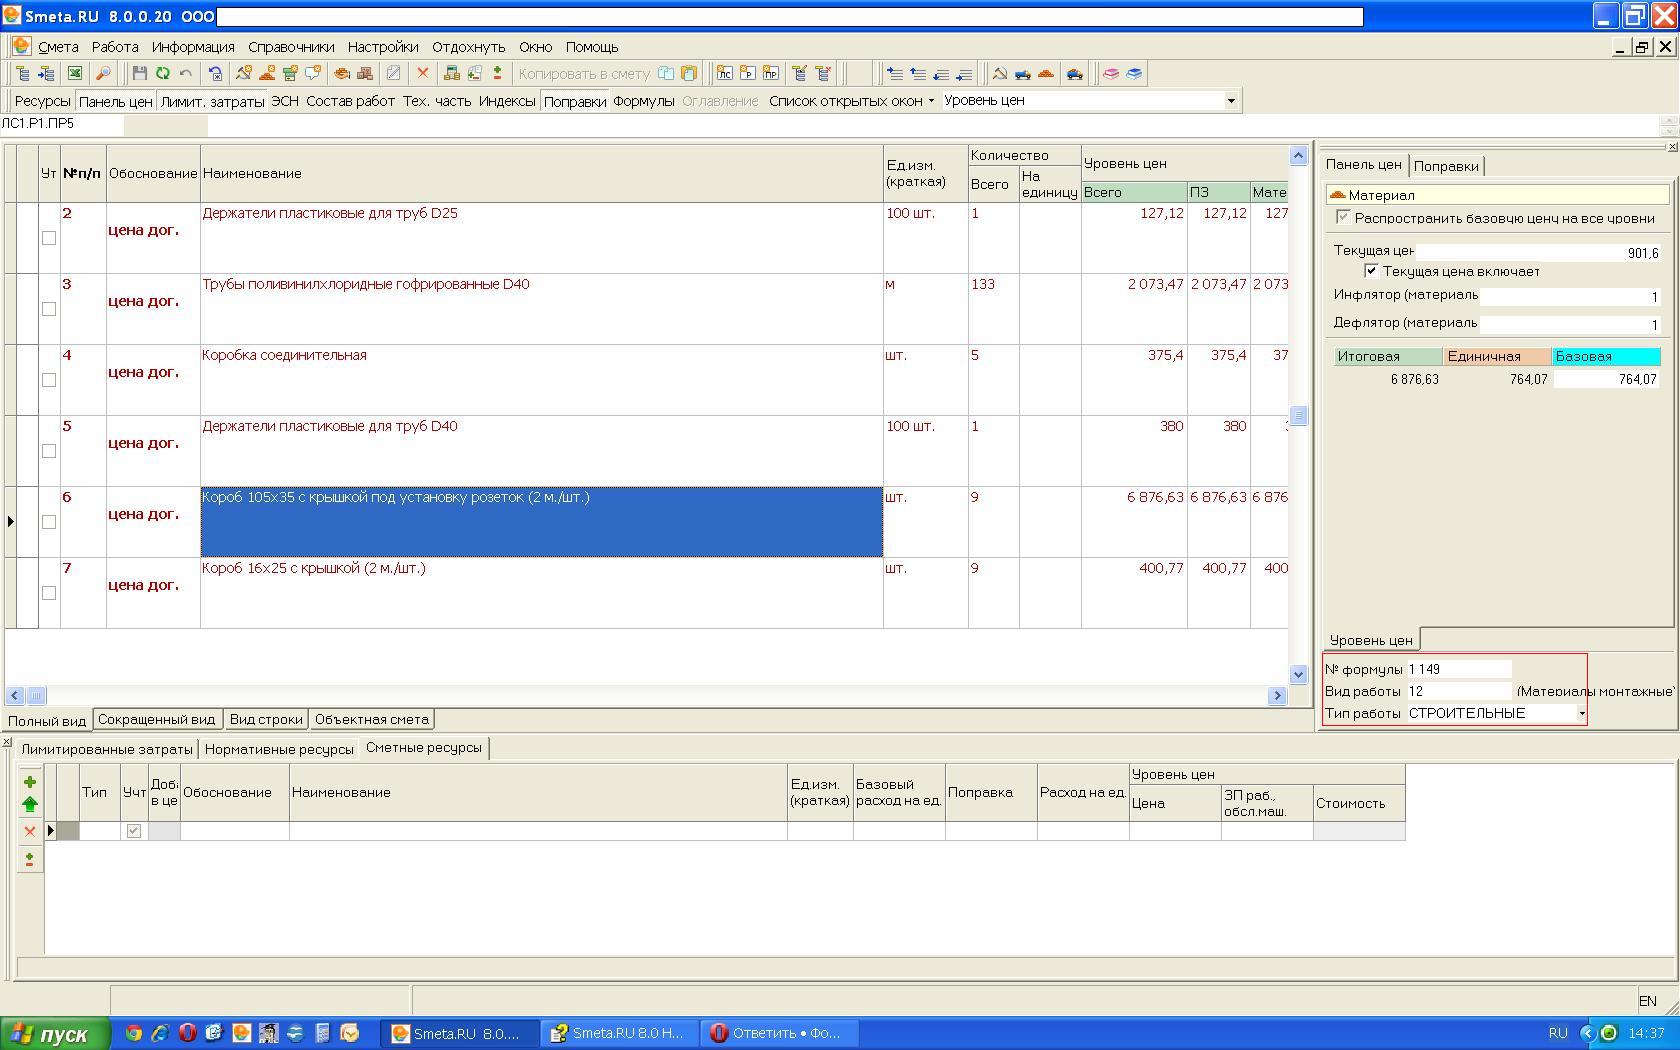Click the floppy disk save icon

point(139,73)
